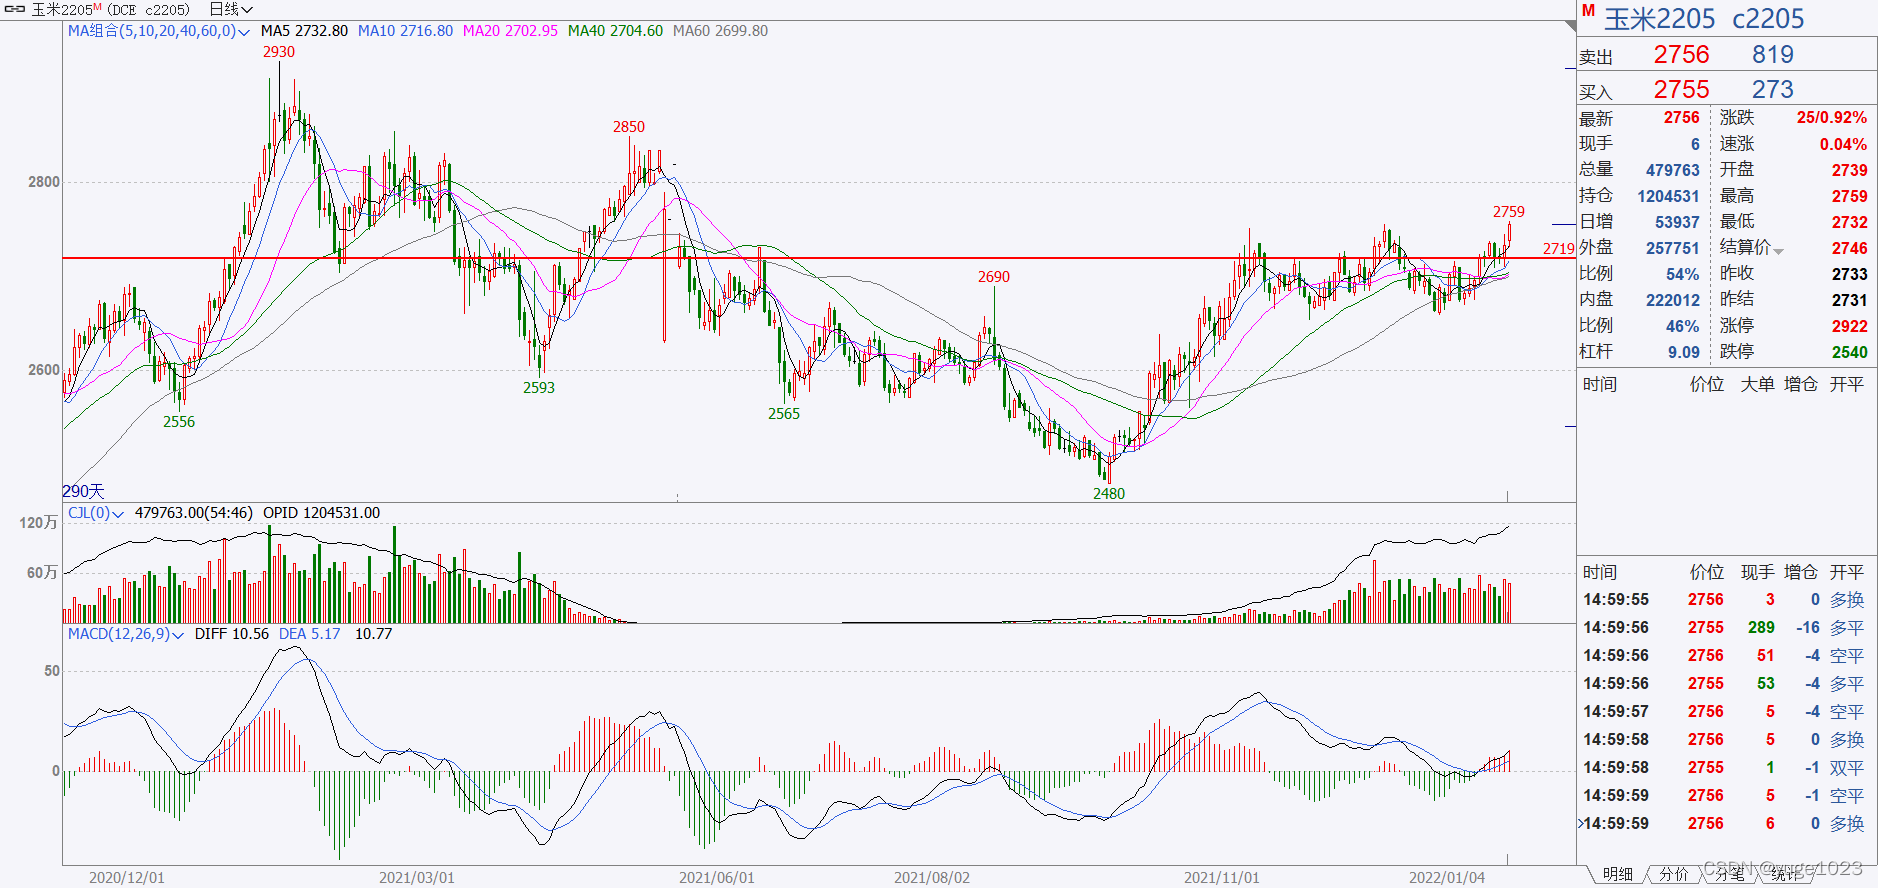The width and height of the screenshot is (1878, 888).
Task: Click the 持仓 value 1204531
Action: (1668, 197)
